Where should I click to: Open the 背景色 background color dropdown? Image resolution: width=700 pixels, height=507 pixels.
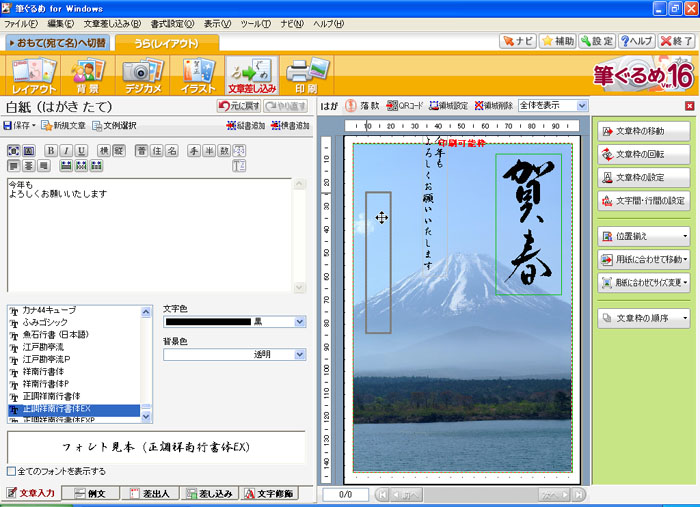pyautogui.click(x=300, y=354)
